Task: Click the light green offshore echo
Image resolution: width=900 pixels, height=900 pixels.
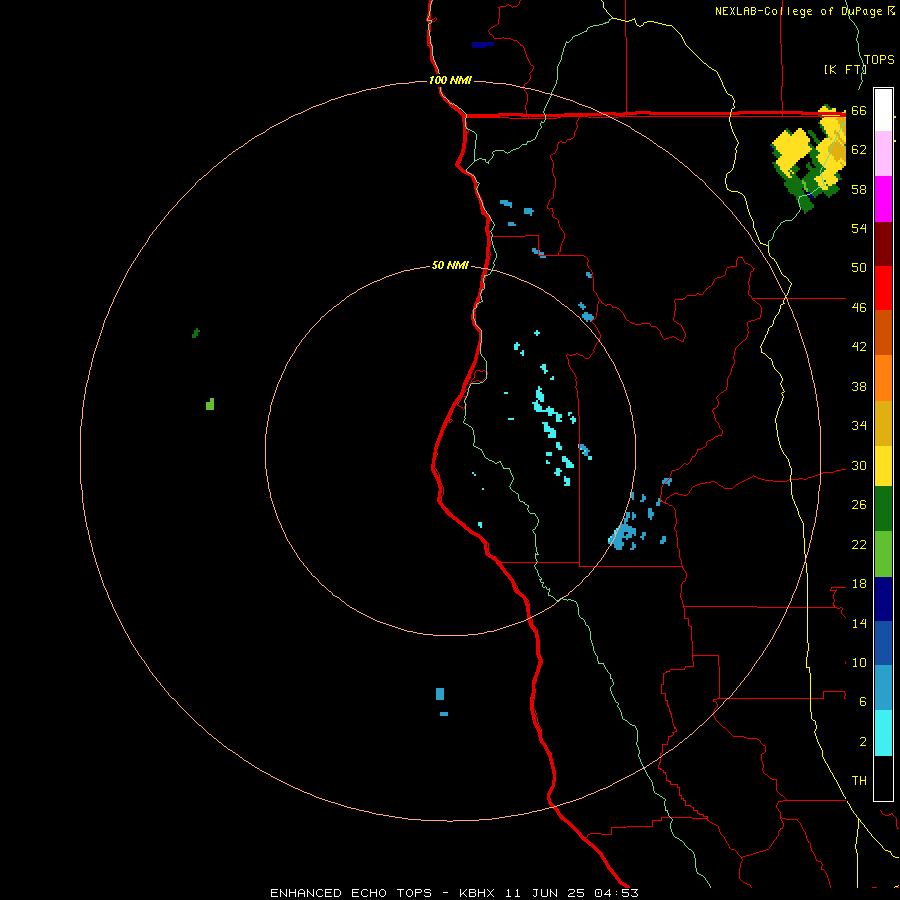Action: [210, 404]
